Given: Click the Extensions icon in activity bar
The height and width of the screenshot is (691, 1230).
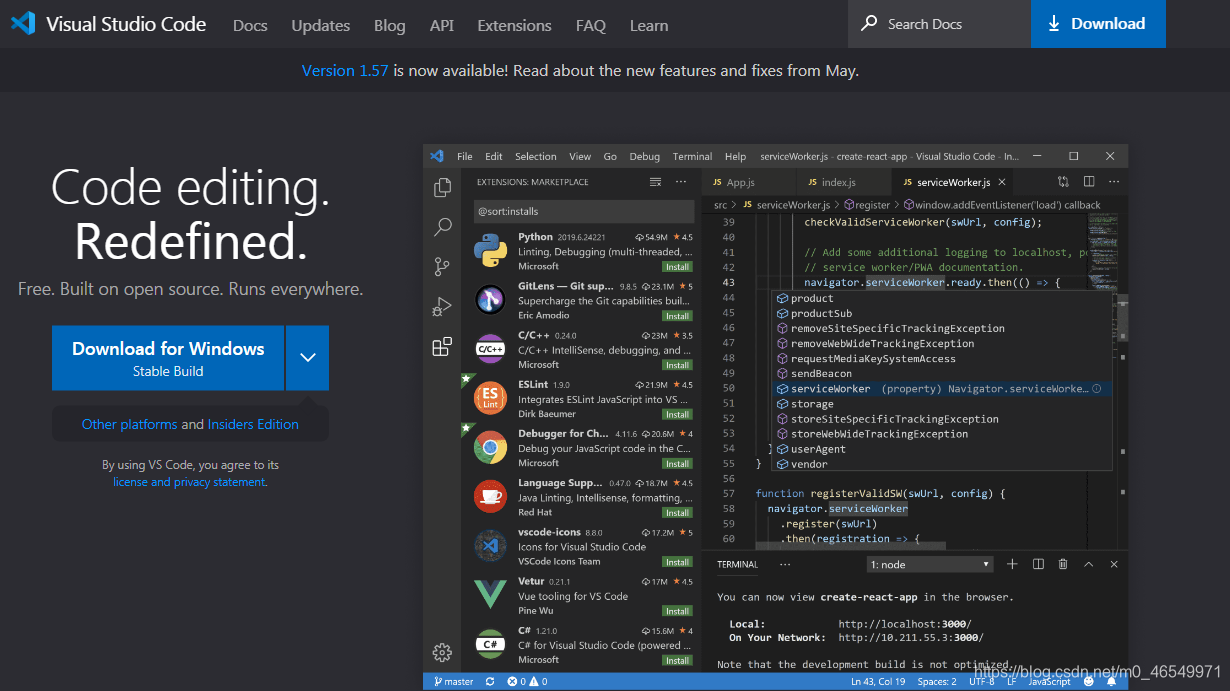Looking at the screenshot, I should point(442,347).
